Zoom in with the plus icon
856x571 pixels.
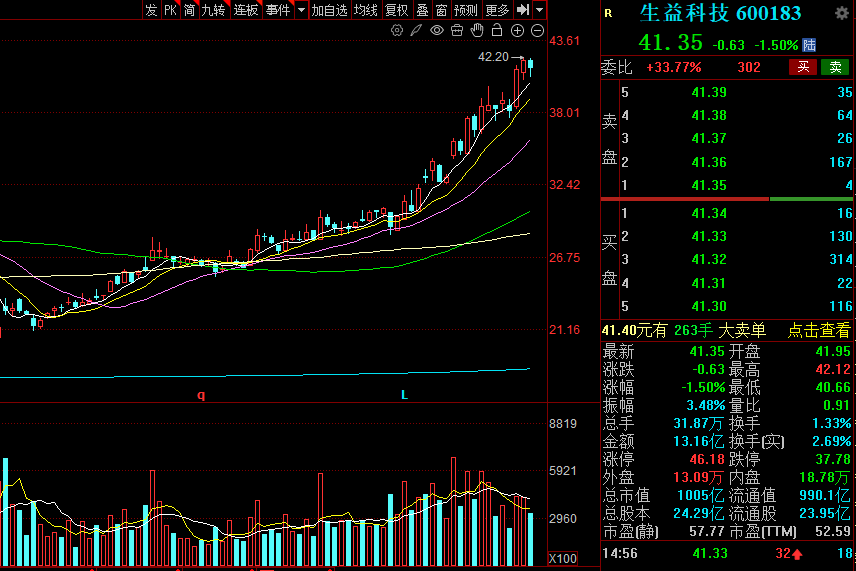[x=517, y=31]
